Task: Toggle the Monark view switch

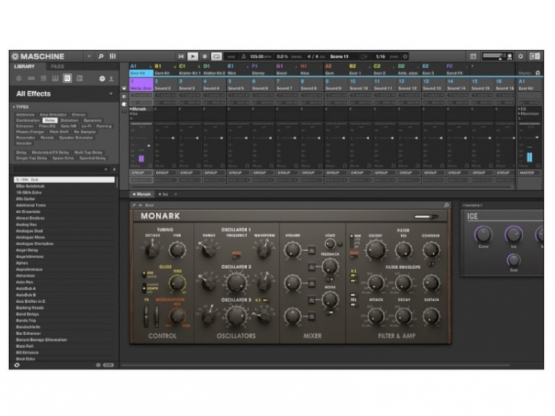Action: [426, 216]
